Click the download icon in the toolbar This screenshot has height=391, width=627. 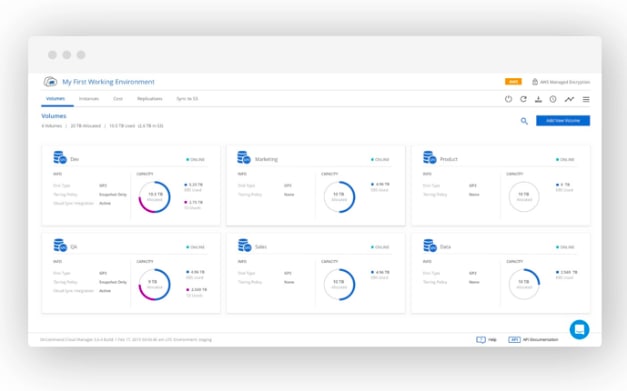pyautogui.click(x=538, y=99)
